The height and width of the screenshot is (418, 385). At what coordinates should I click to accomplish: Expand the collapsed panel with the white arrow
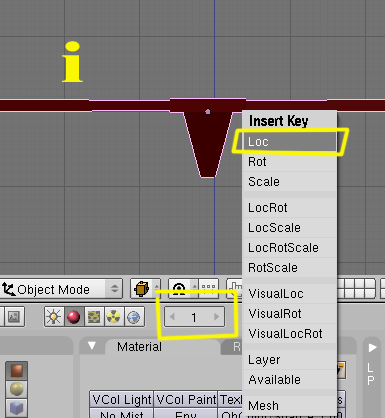click(373, 348)
